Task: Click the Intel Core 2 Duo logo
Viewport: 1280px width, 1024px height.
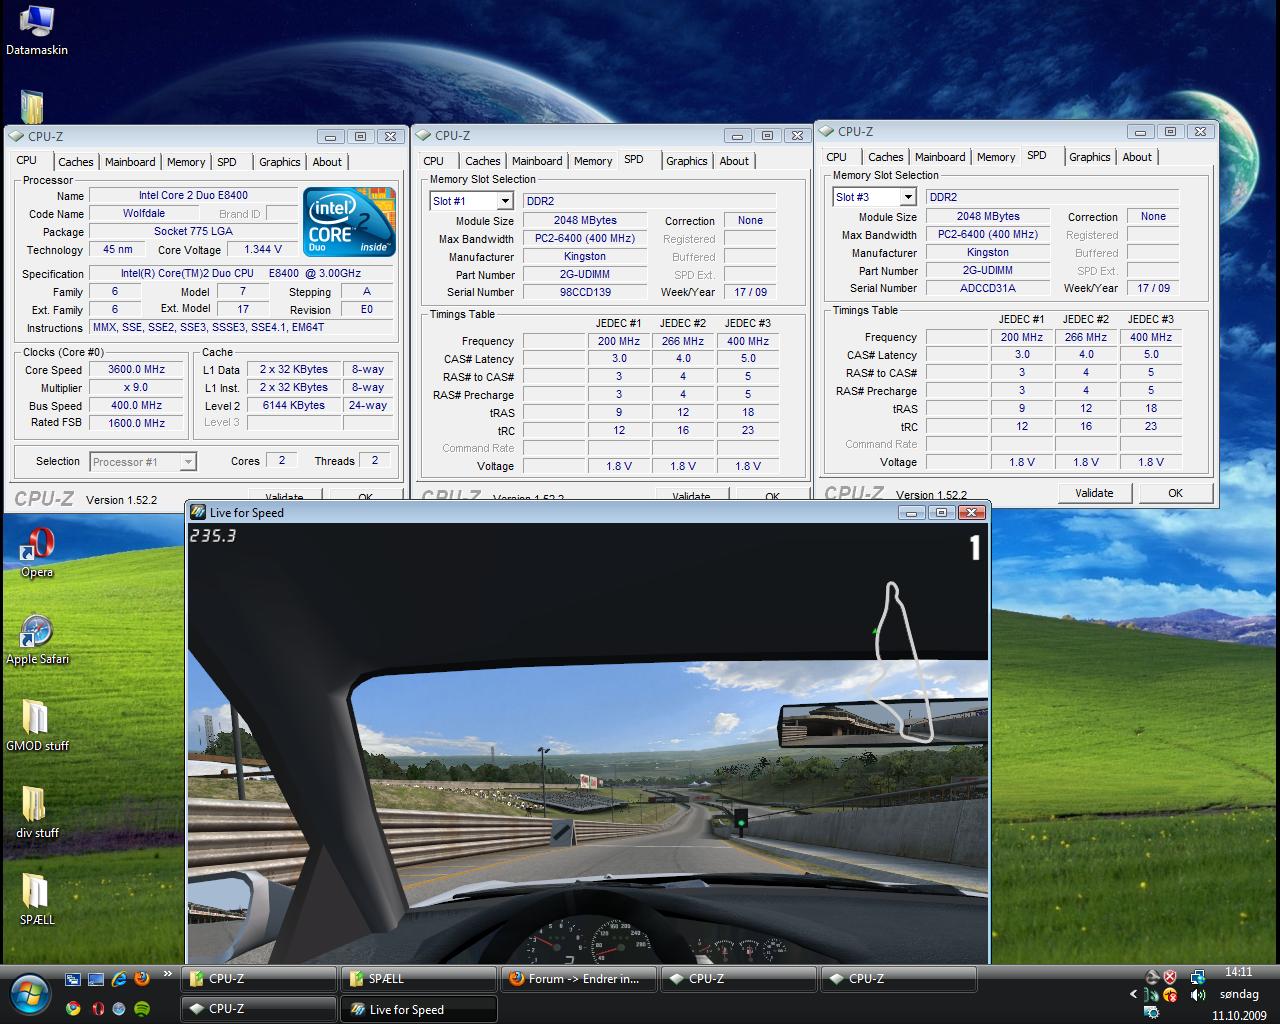Action: tap(349, 222)
